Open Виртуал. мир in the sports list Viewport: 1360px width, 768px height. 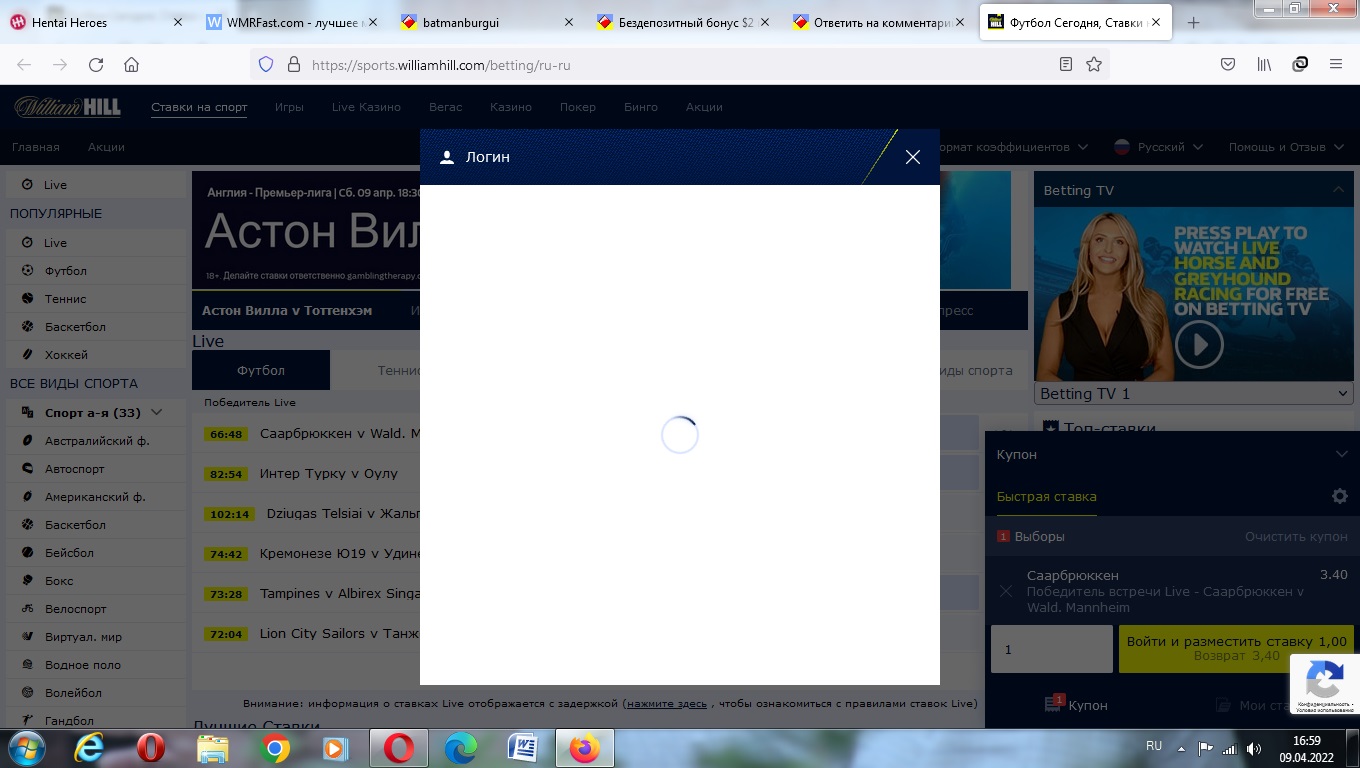[x=95, y=637]
